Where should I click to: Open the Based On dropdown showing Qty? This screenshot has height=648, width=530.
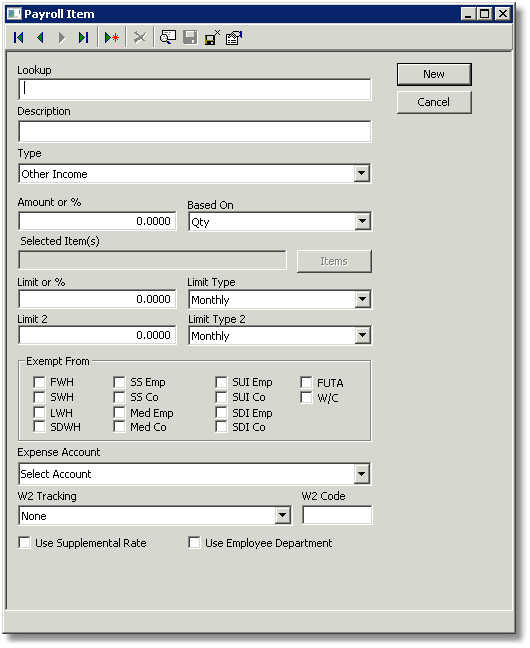pyautogui.click(x=362, y=221)
